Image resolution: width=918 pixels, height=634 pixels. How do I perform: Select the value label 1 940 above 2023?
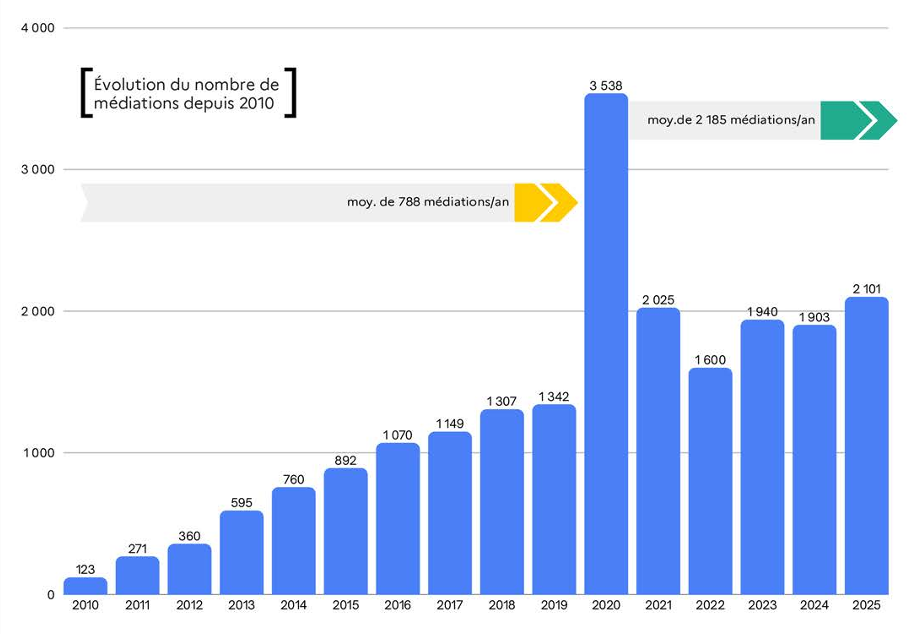coord(763,311)
